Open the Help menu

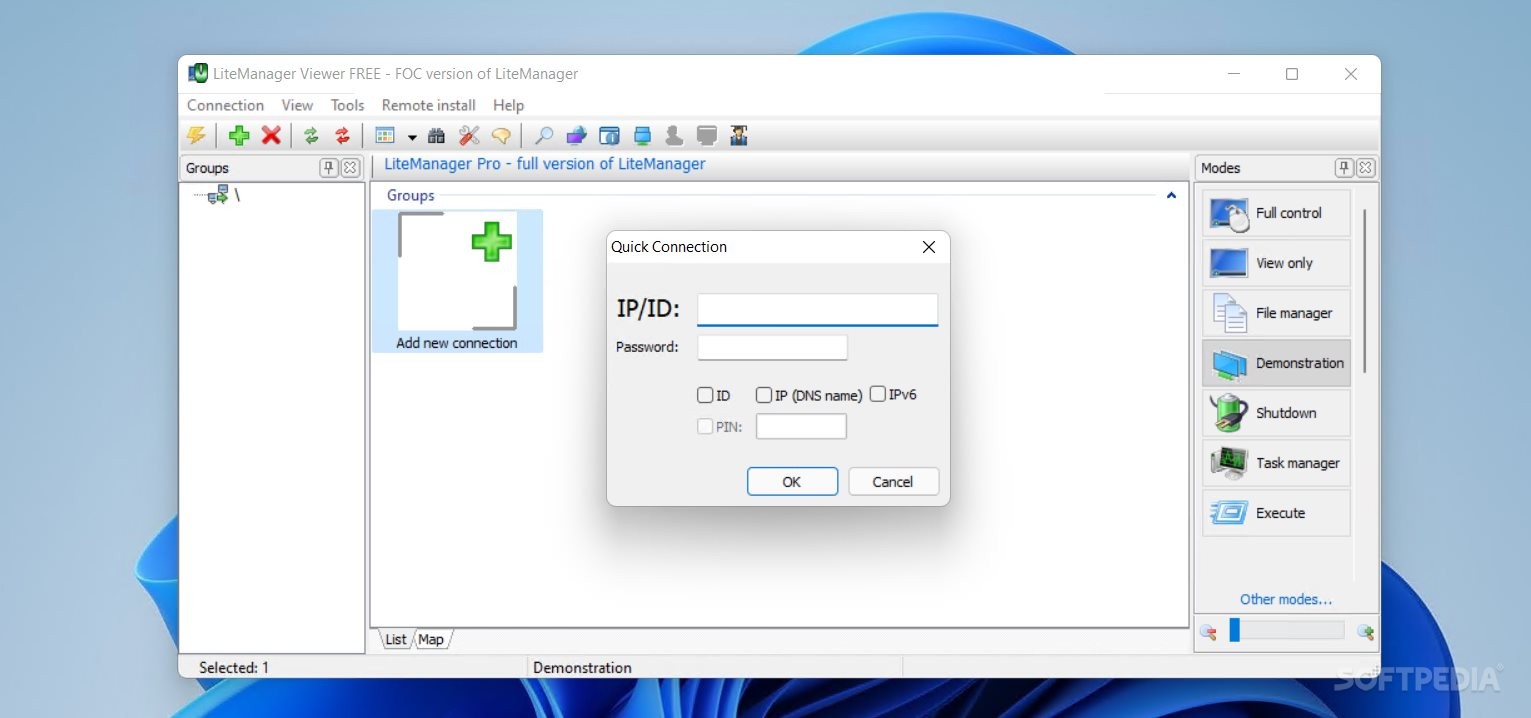(x=508, y=105)
